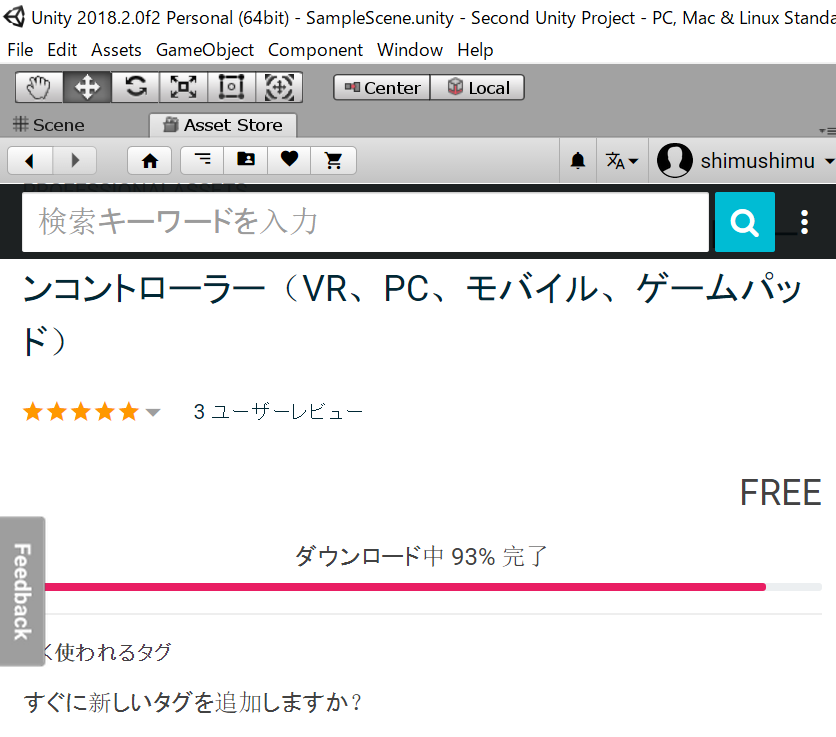Switch to the Scene tab
Screen dimensions: 836x737
pos(49,125)
